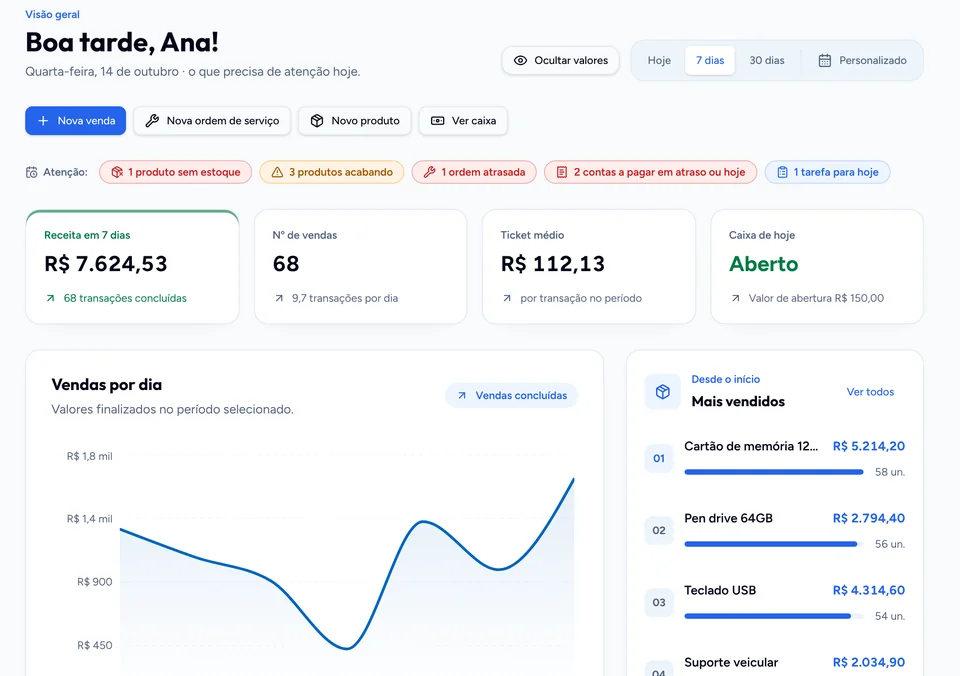Click the arrow icon beside Valor de abertura
Screen dimensions: 960x676
tap(735, 298)
